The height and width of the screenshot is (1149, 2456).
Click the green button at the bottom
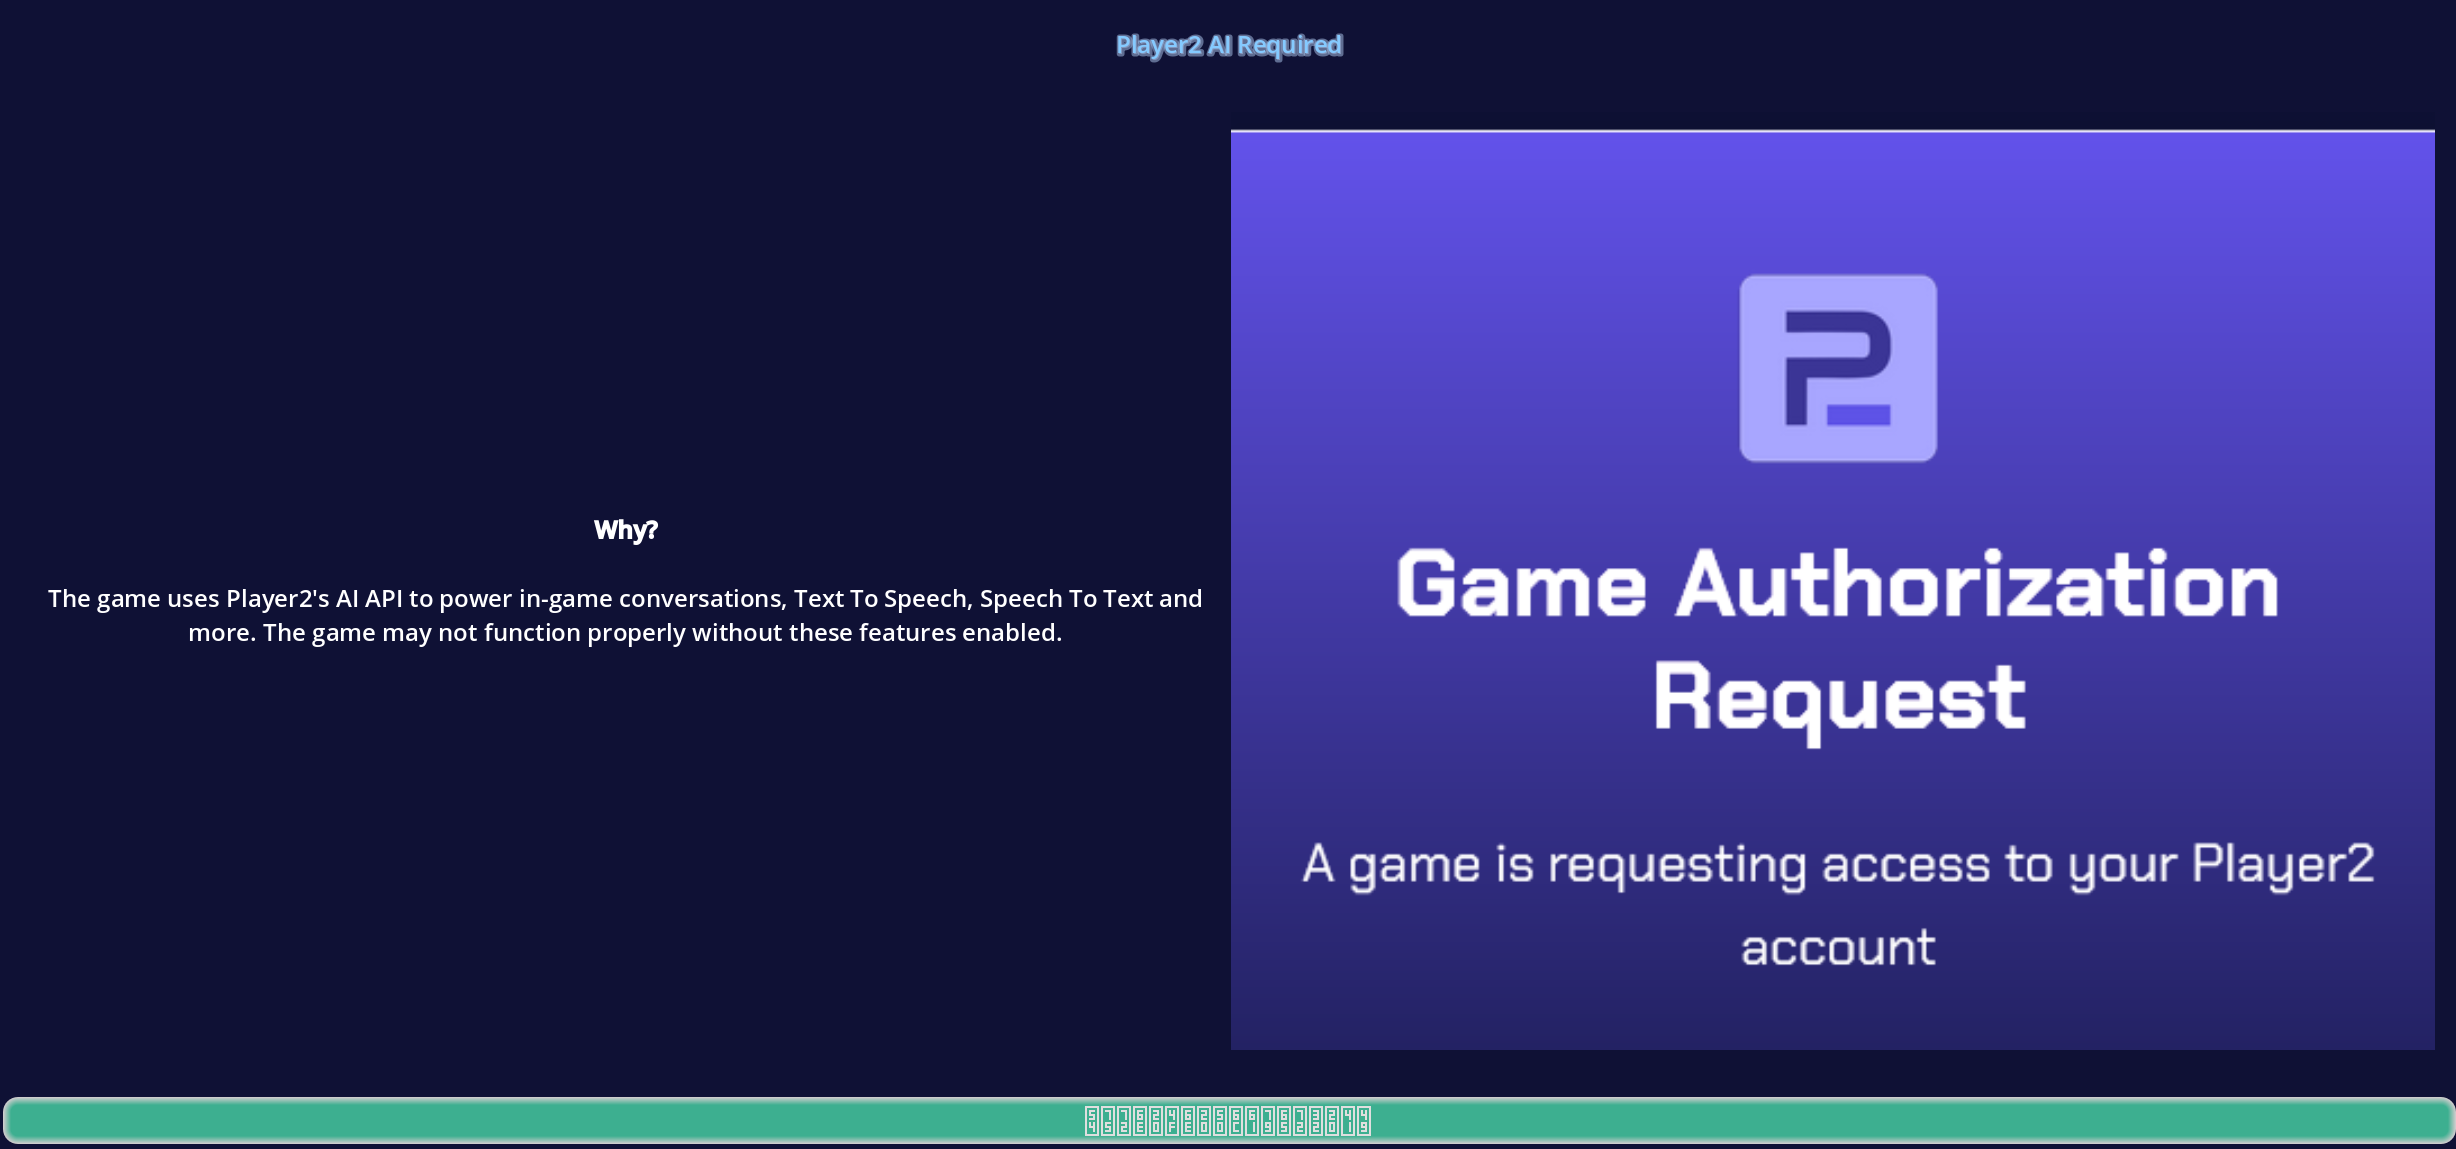click(x=1228, y=1120)
